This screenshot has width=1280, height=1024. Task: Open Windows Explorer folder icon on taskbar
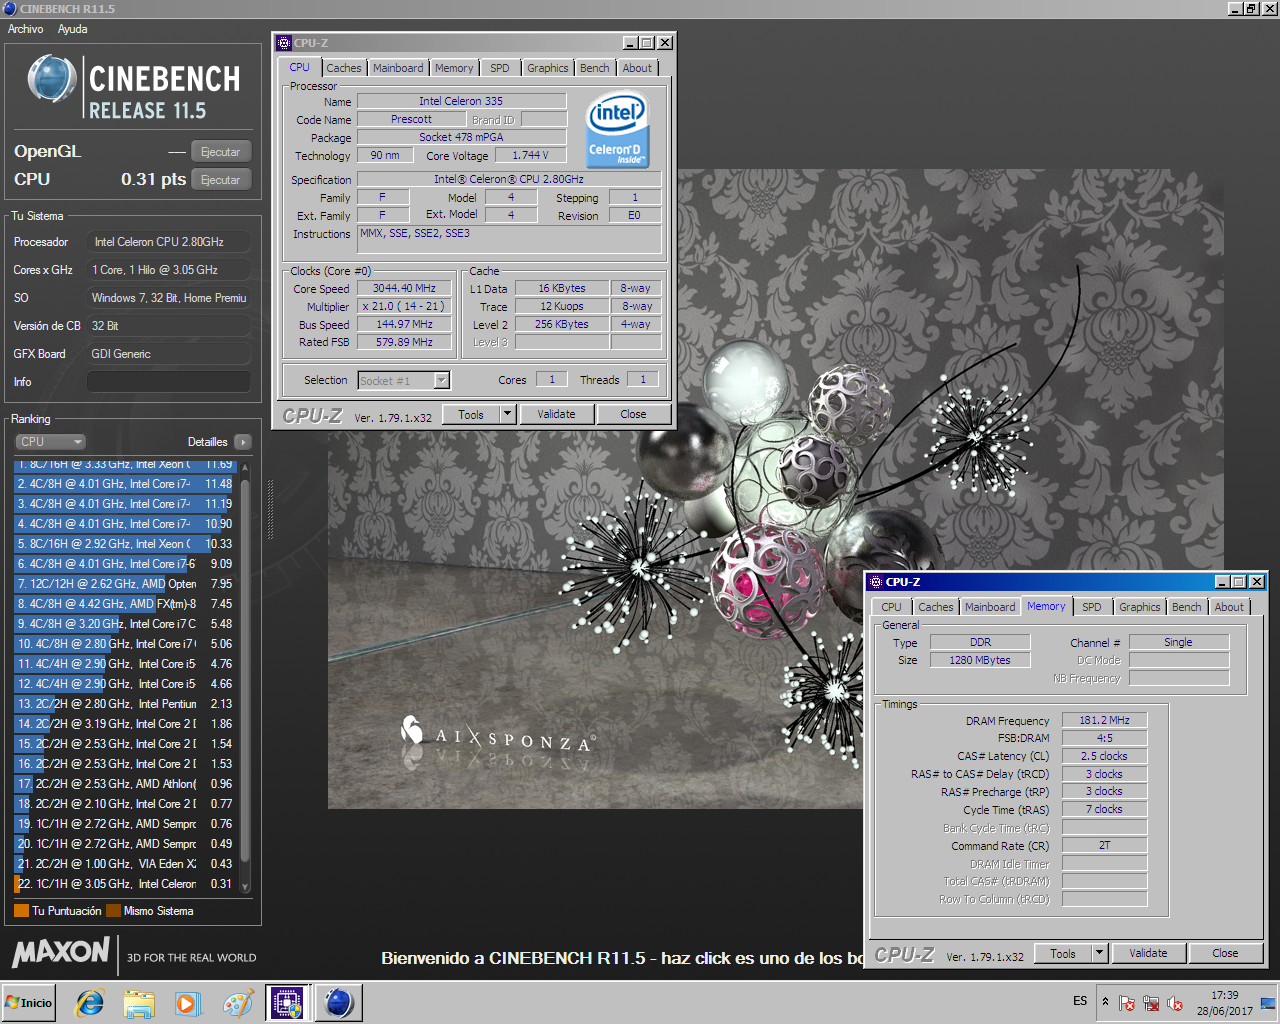coord(139,1003)
